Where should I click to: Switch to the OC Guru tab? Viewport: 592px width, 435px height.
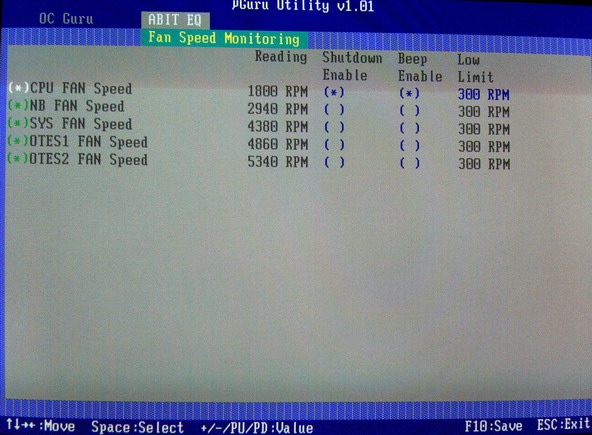click(66, 19)
